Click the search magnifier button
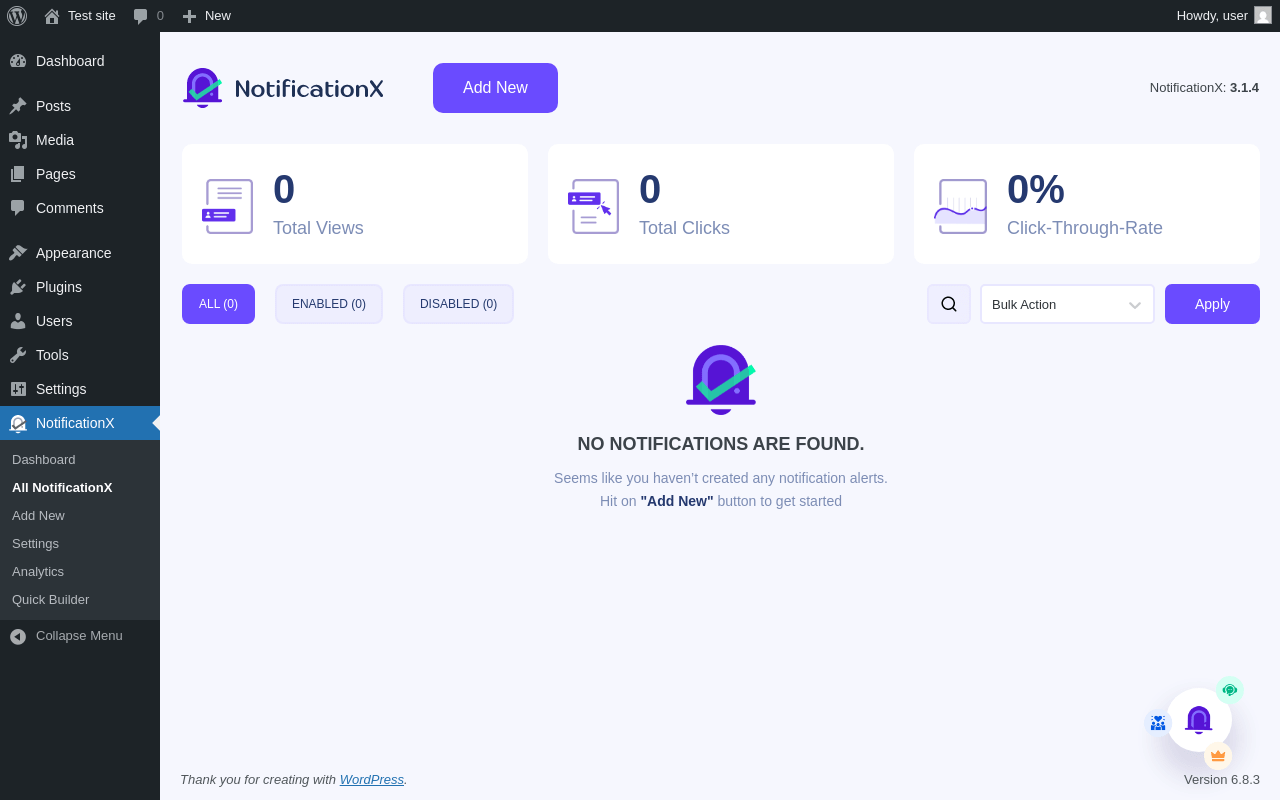This screenshot has height=800, width=1280. (x=949, y=304)
